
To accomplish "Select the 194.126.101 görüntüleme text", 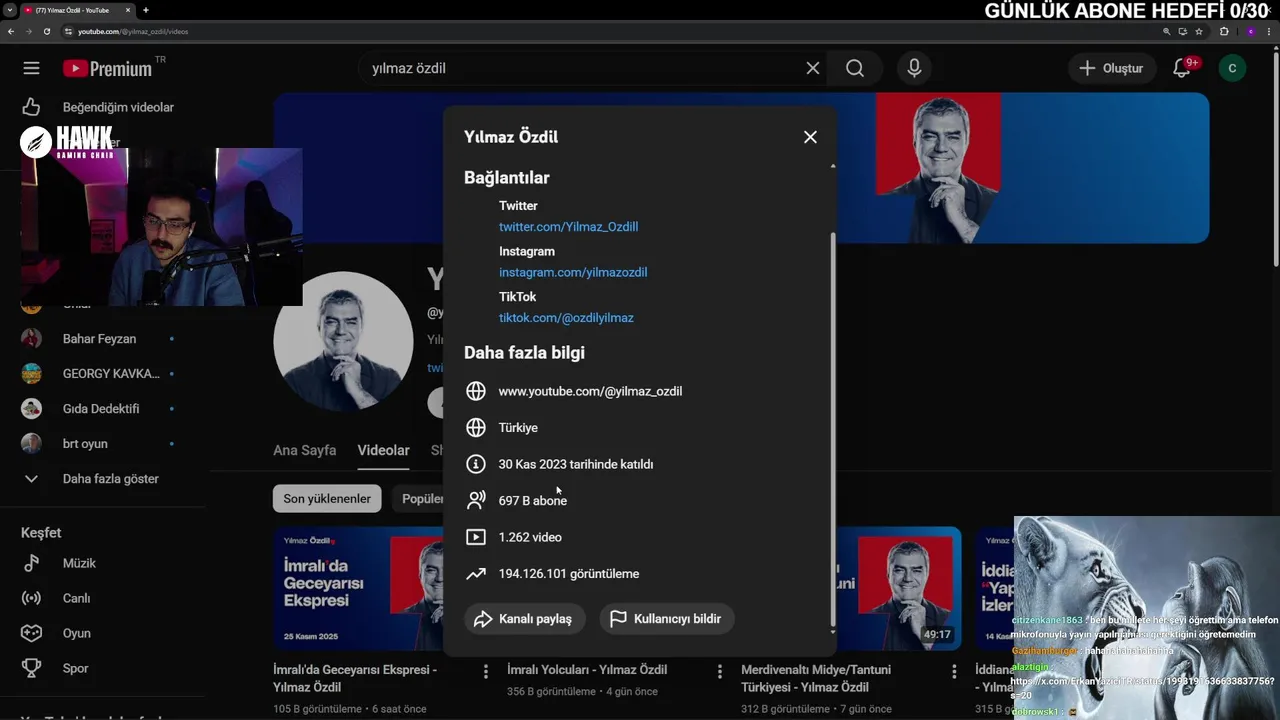I will coord(568,574).
